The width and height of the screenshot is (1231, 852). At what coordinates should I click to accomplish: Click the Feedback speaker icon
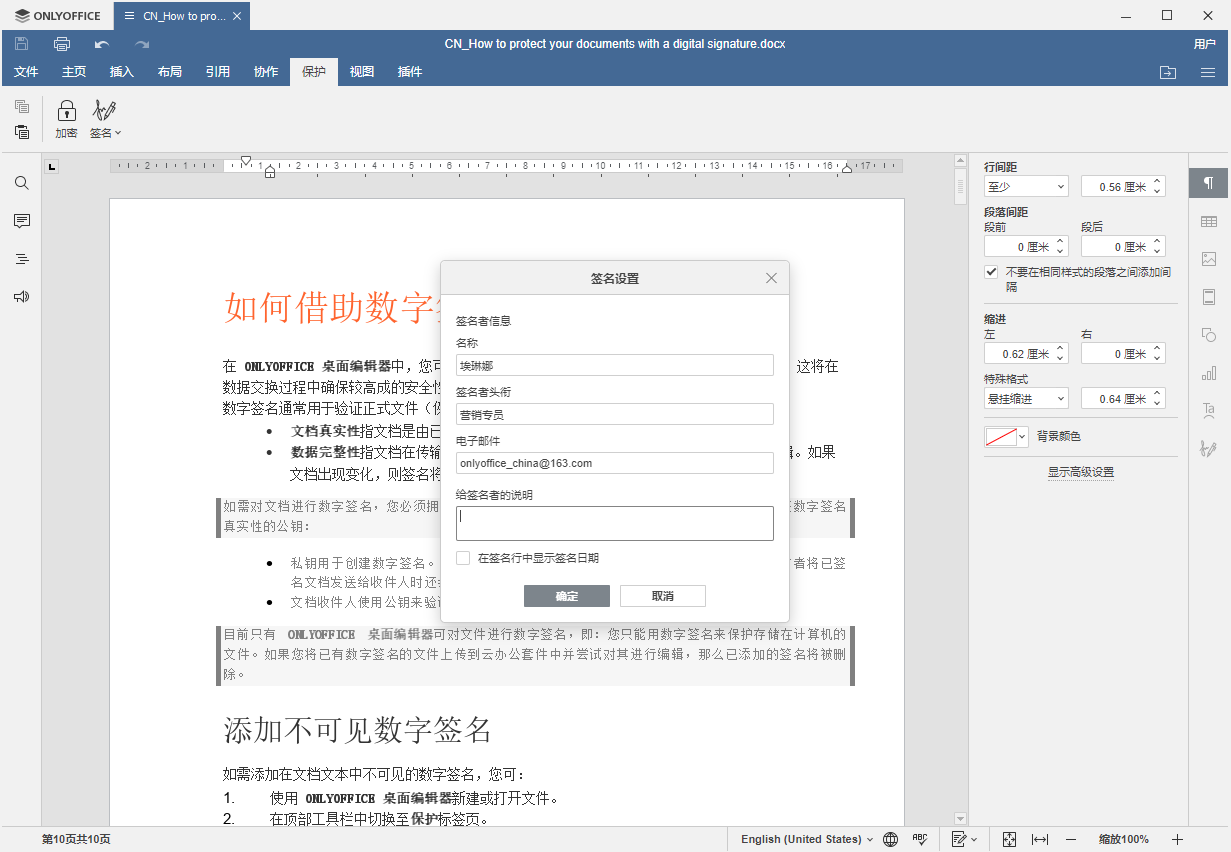(x=22, y=297)
